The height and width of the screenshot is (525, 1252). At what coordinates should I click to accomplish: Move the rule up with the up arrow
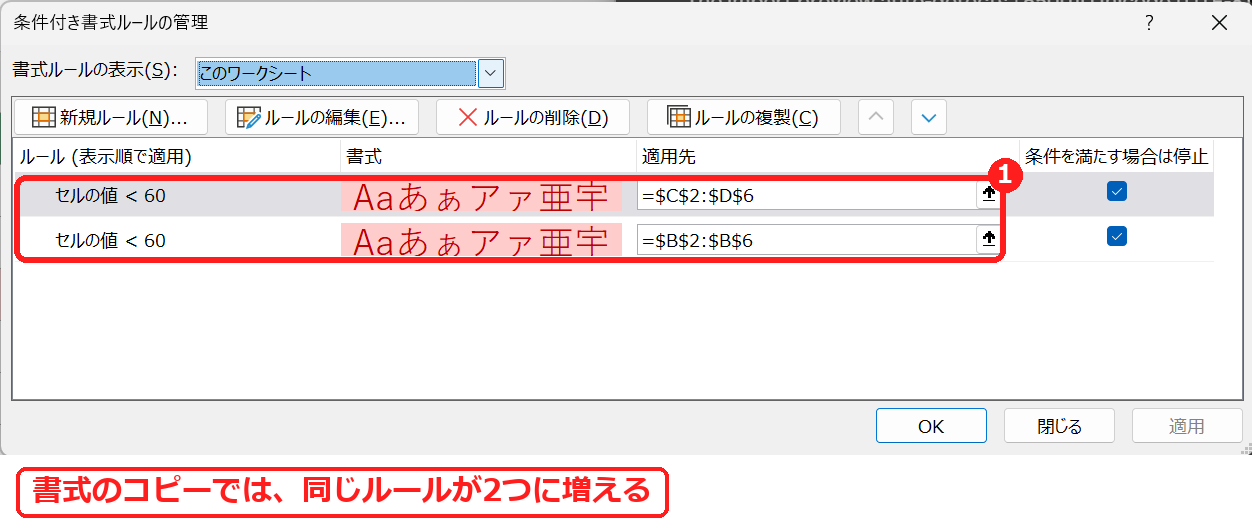877,117
